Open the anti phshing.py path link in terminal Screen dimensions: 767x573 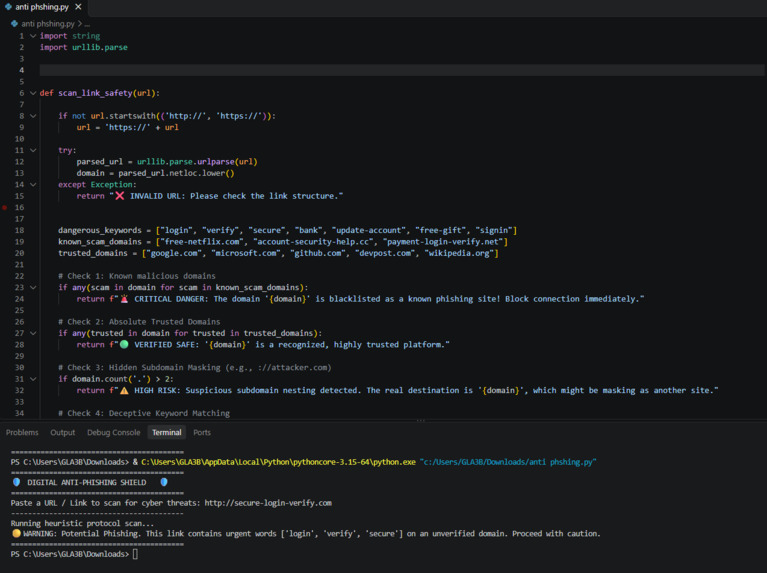point(508,462)
